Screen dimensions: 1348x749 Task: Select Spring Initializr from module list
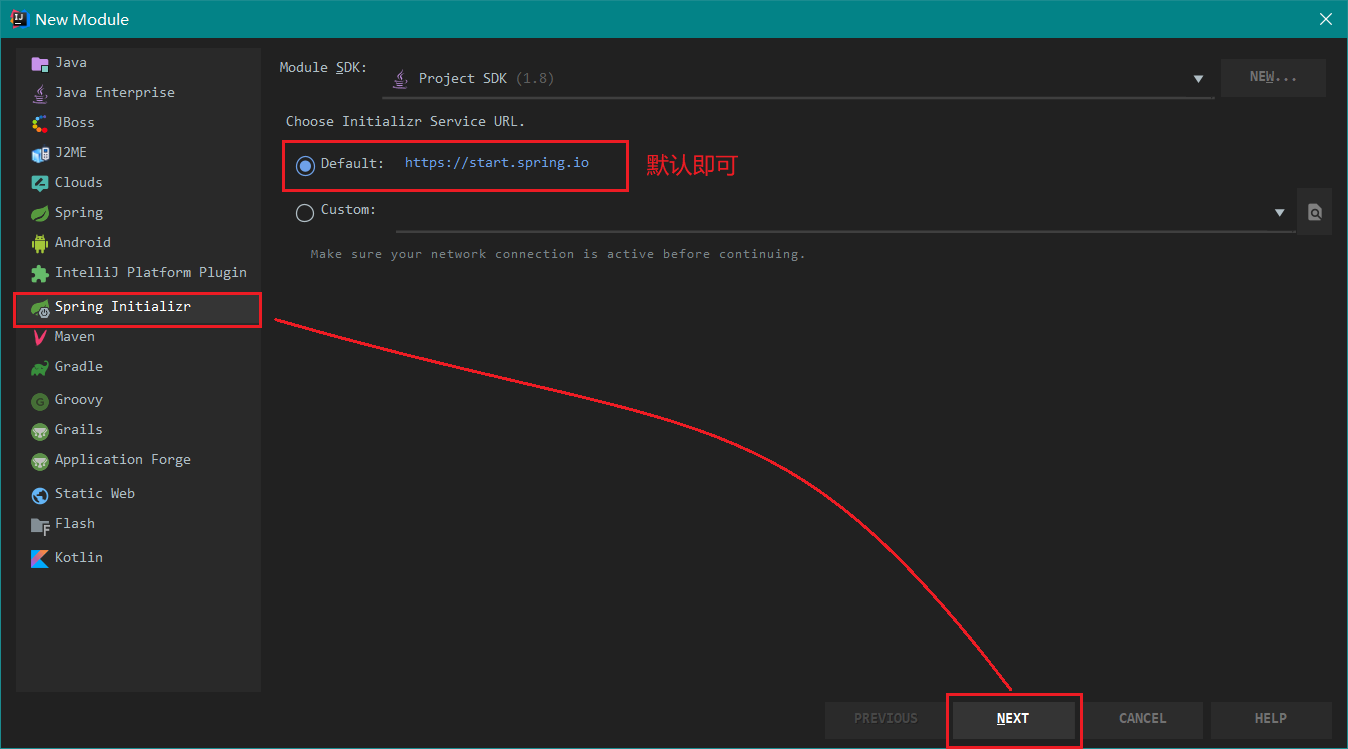pos(122,307)
